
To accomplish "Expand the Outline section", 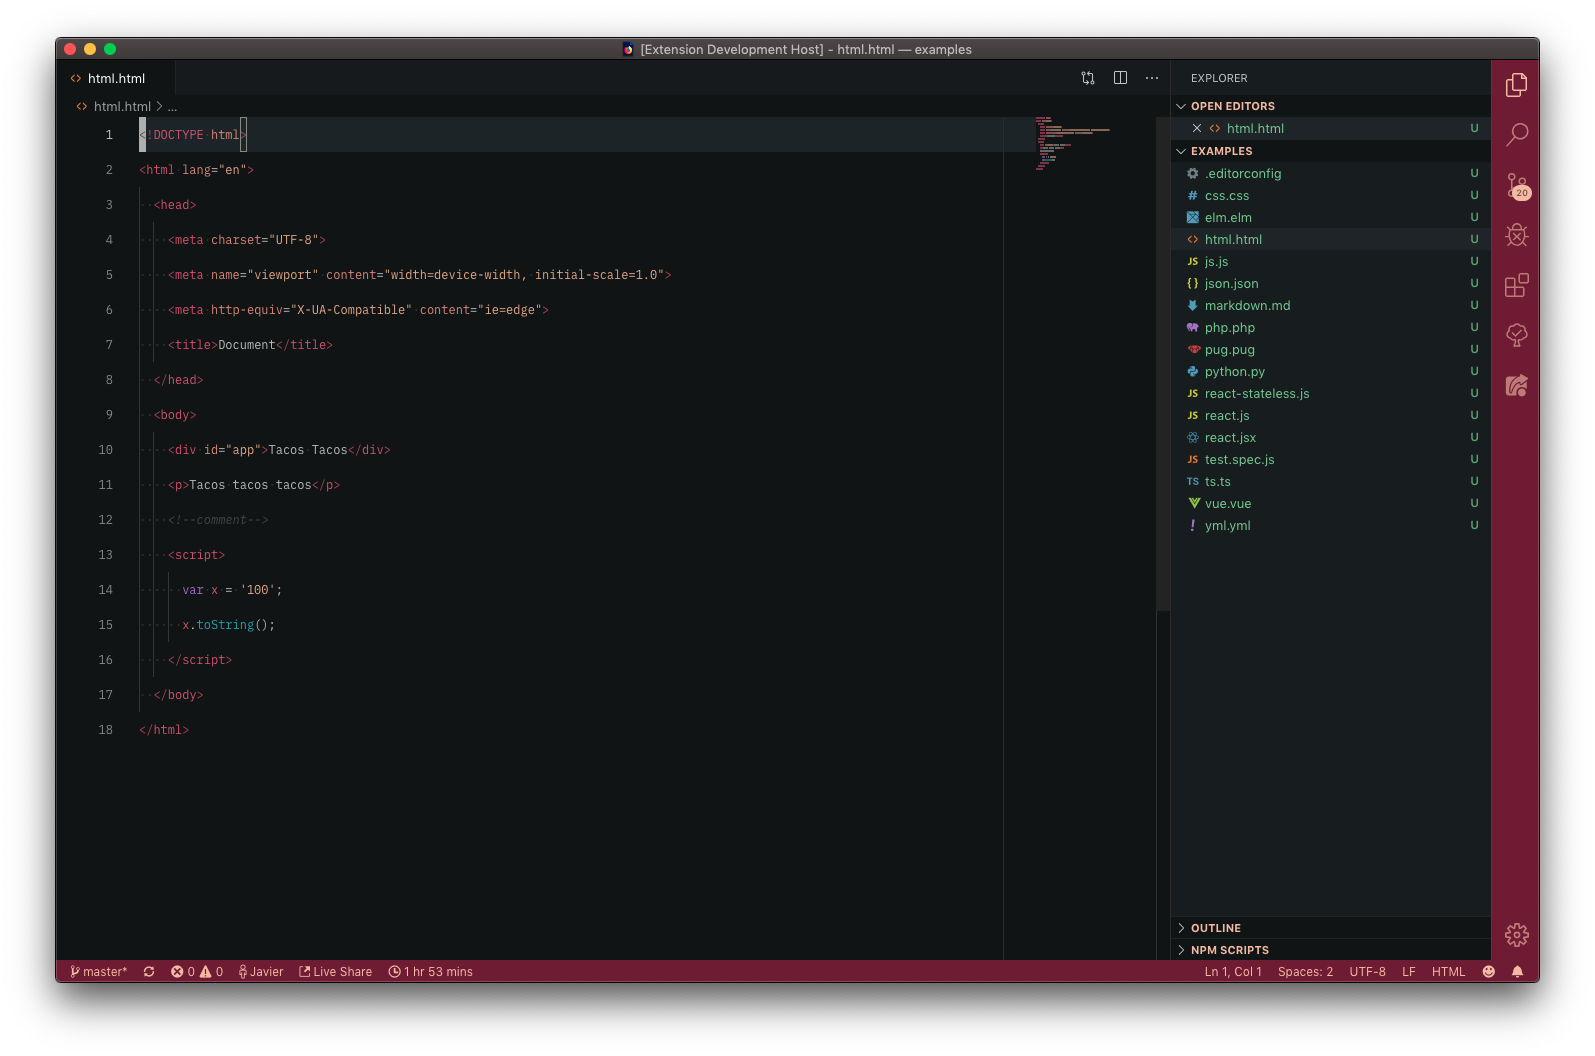I will point(1330,928).
